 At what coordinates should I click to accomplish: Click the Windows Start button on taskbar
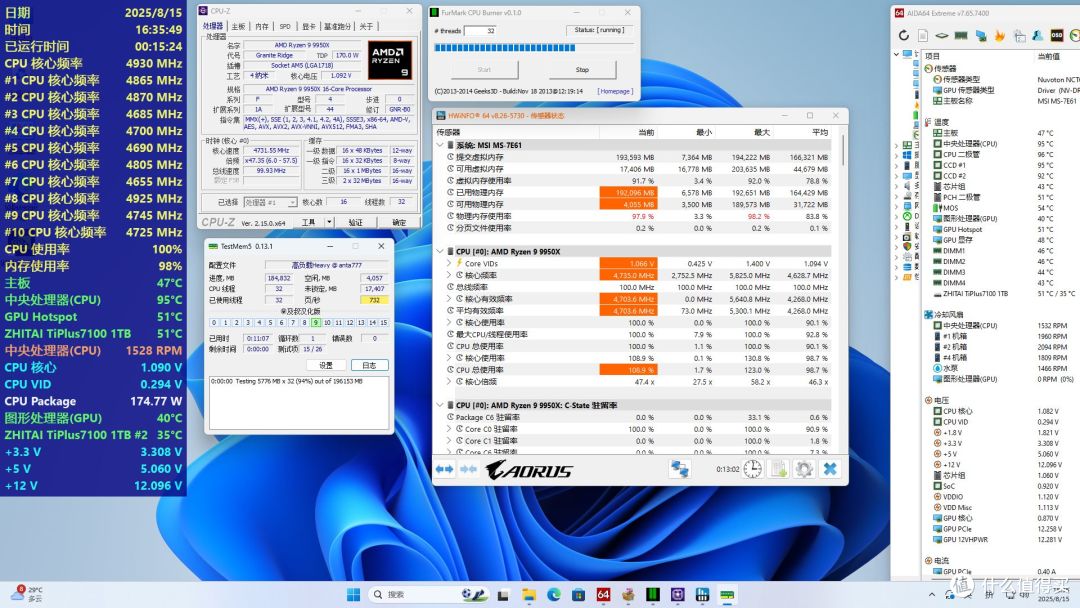pyautogui.click(x=353, y=594)
